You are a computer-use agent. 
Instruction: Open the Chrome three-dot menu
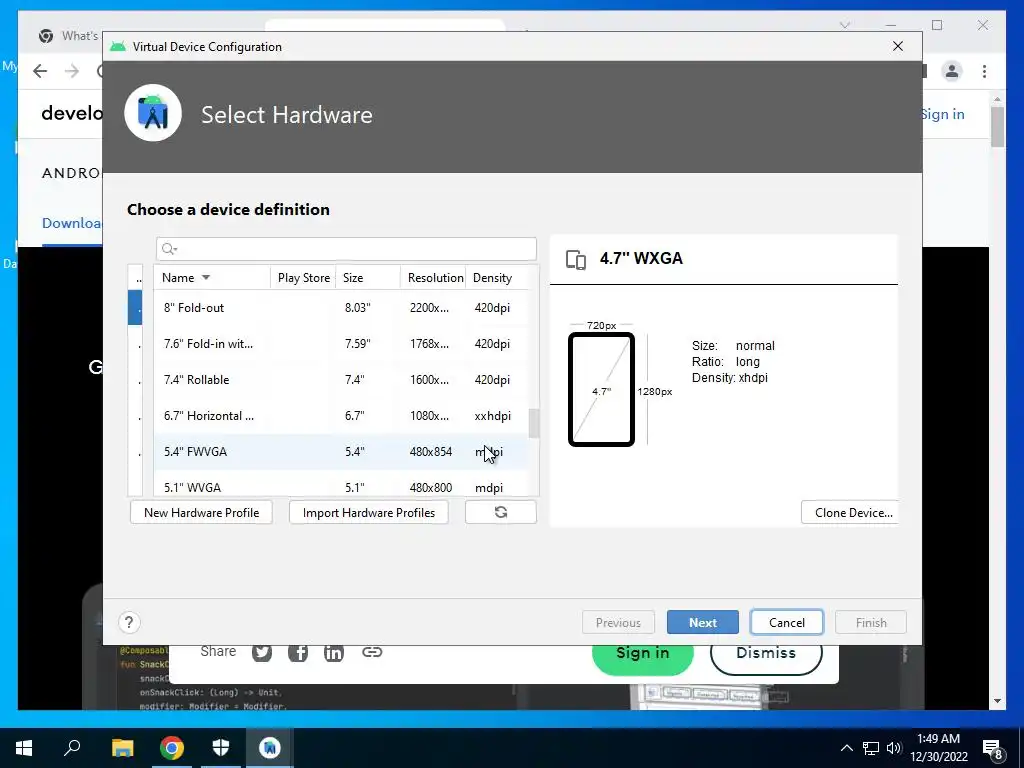984,71
